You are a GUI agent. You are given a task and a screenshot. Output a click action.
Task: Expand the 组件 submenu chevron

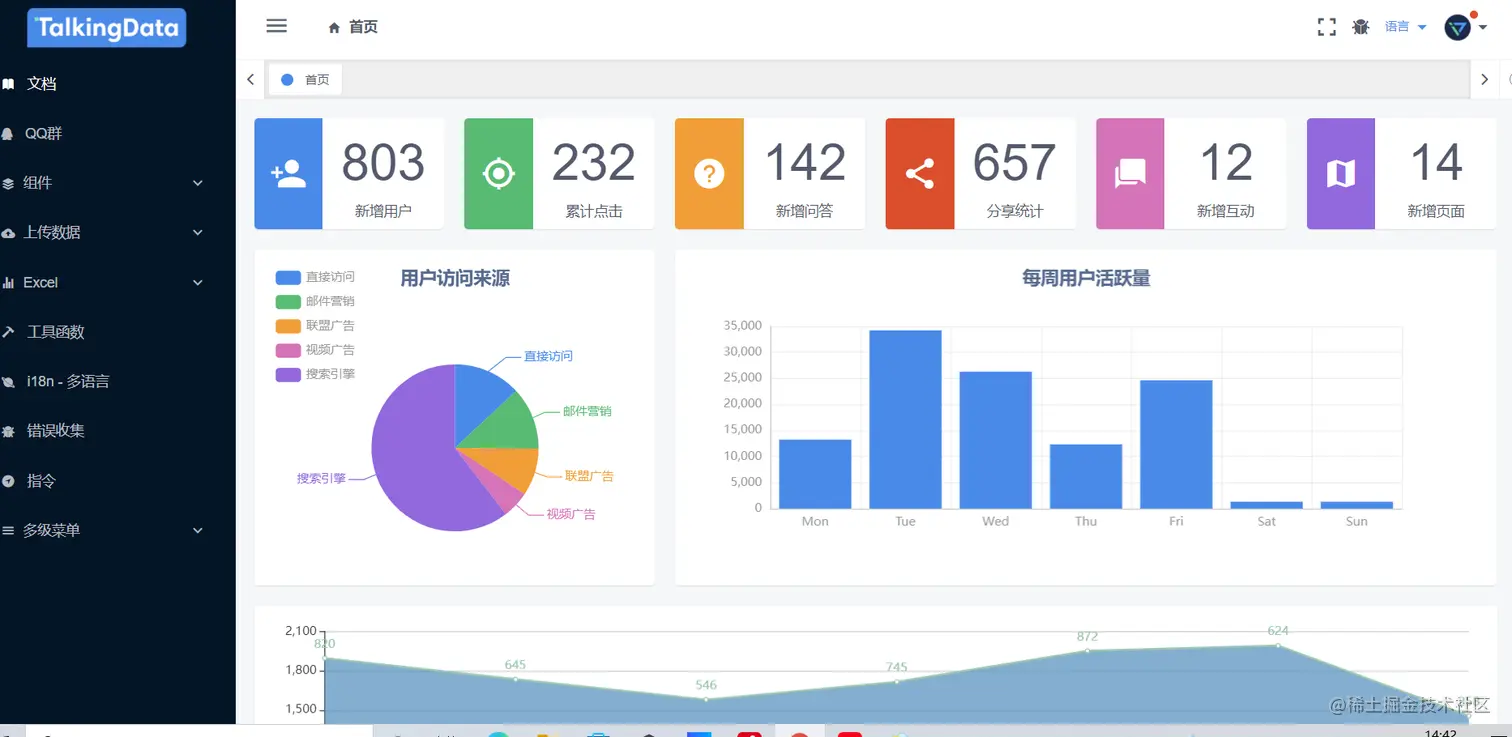[198, 183]
